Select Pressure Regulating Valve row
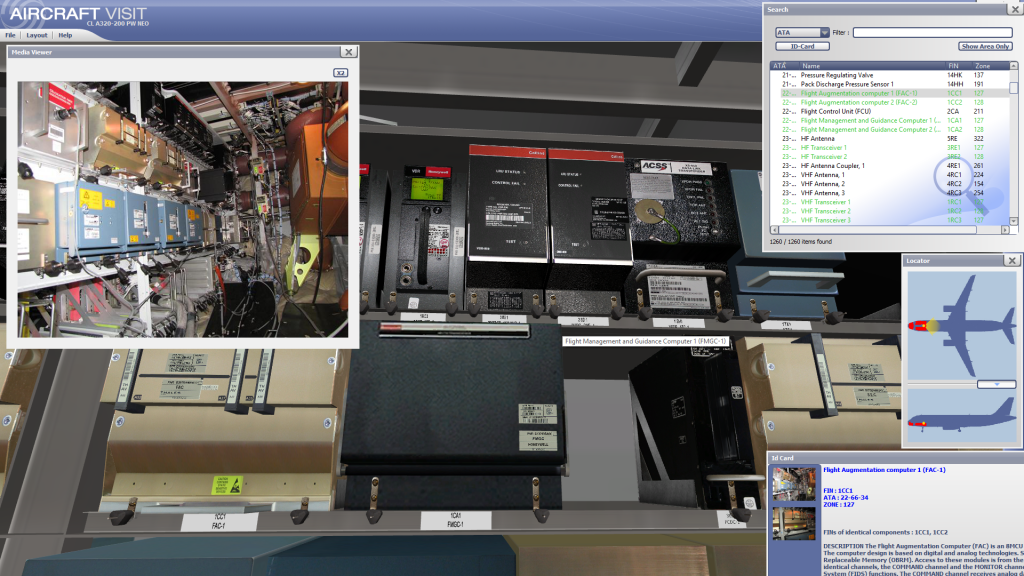Screen dimensions: 1024x576 (x=891, y=75)
